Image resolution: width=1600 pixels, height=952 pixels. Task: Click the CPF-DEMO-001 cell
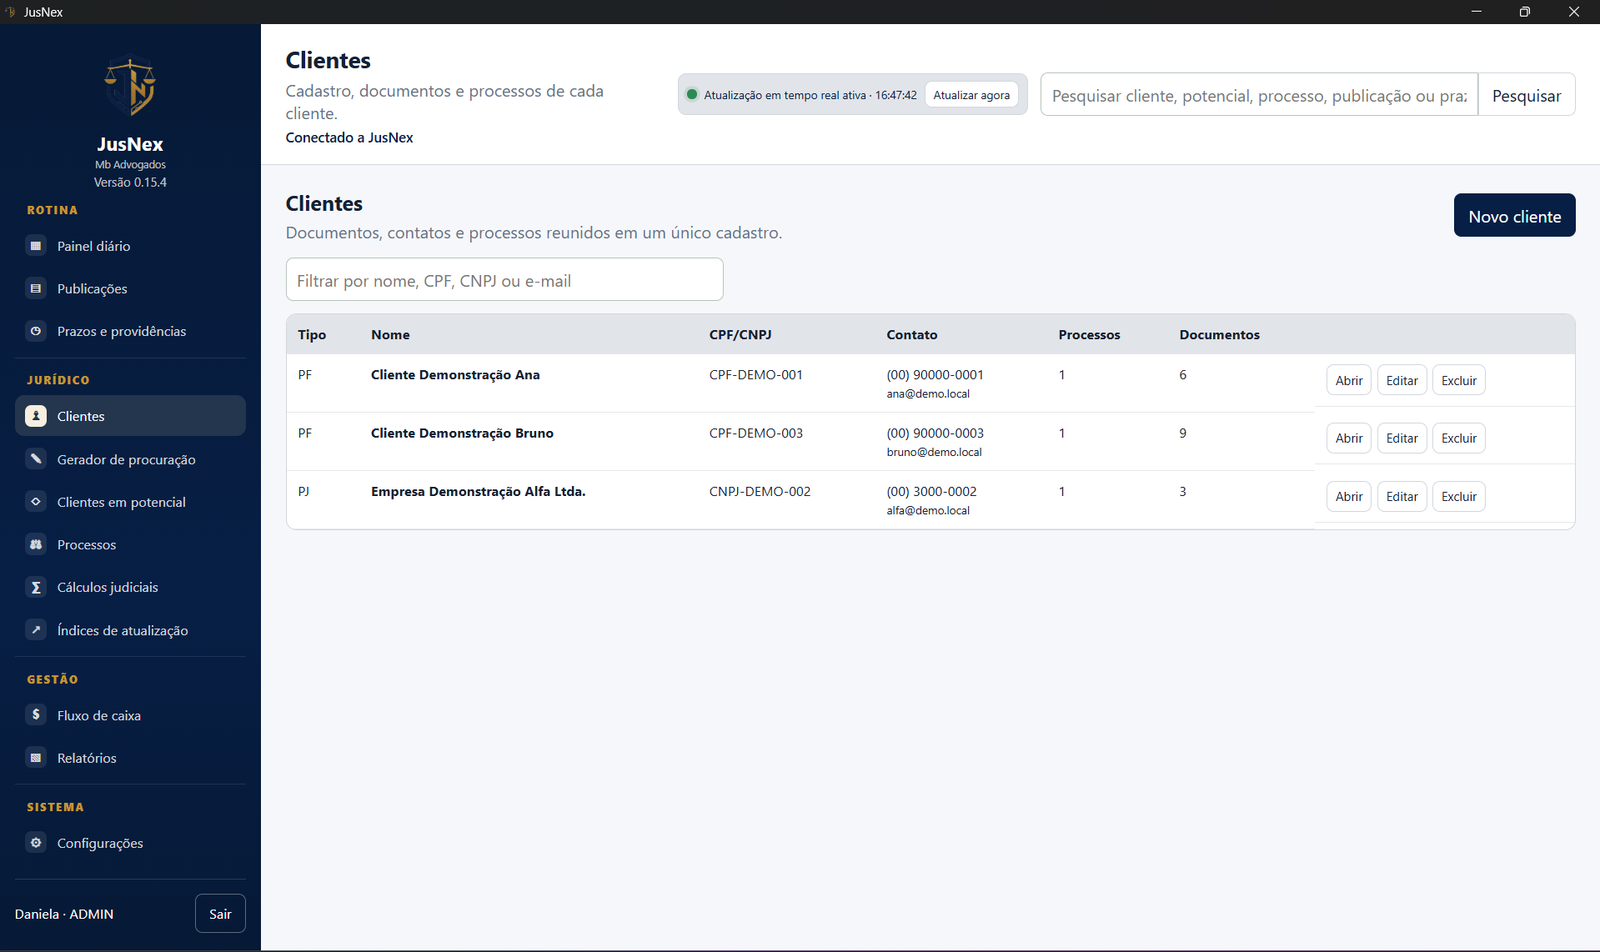click(756, 375)
